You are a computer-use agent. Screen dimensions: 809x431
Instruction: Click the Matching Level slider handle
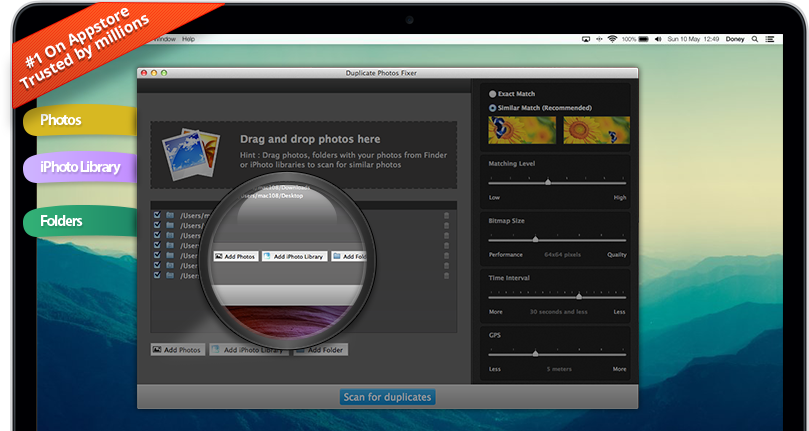(x=548, y=182)
